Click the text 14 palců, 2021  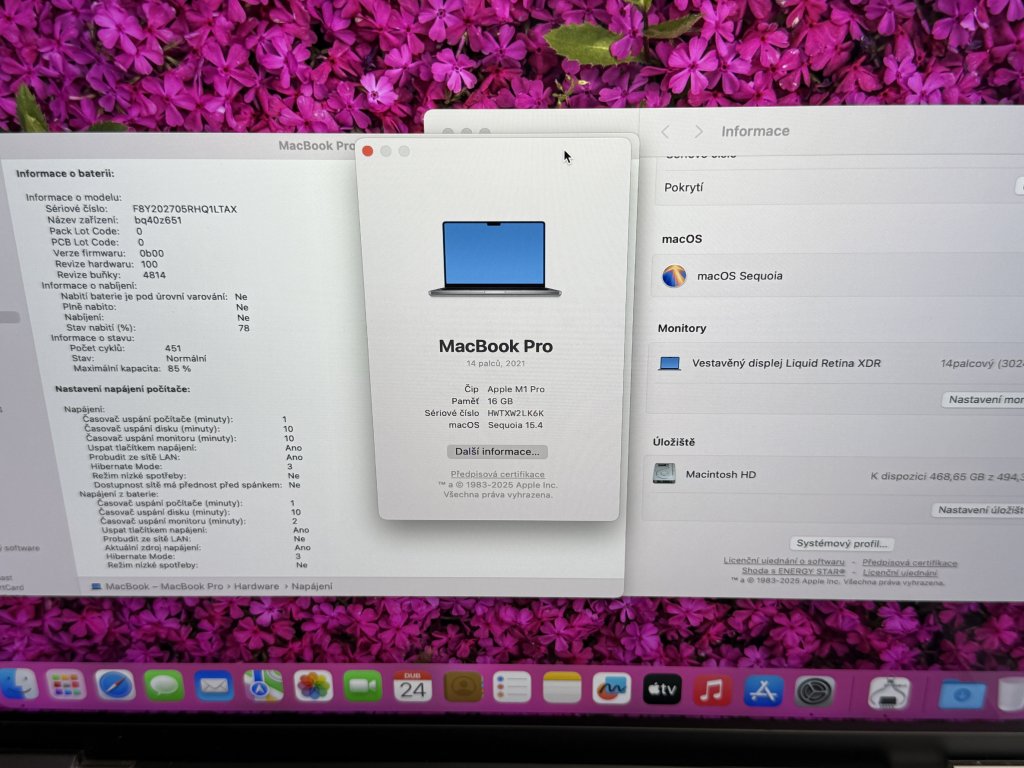tap(496, 363)
